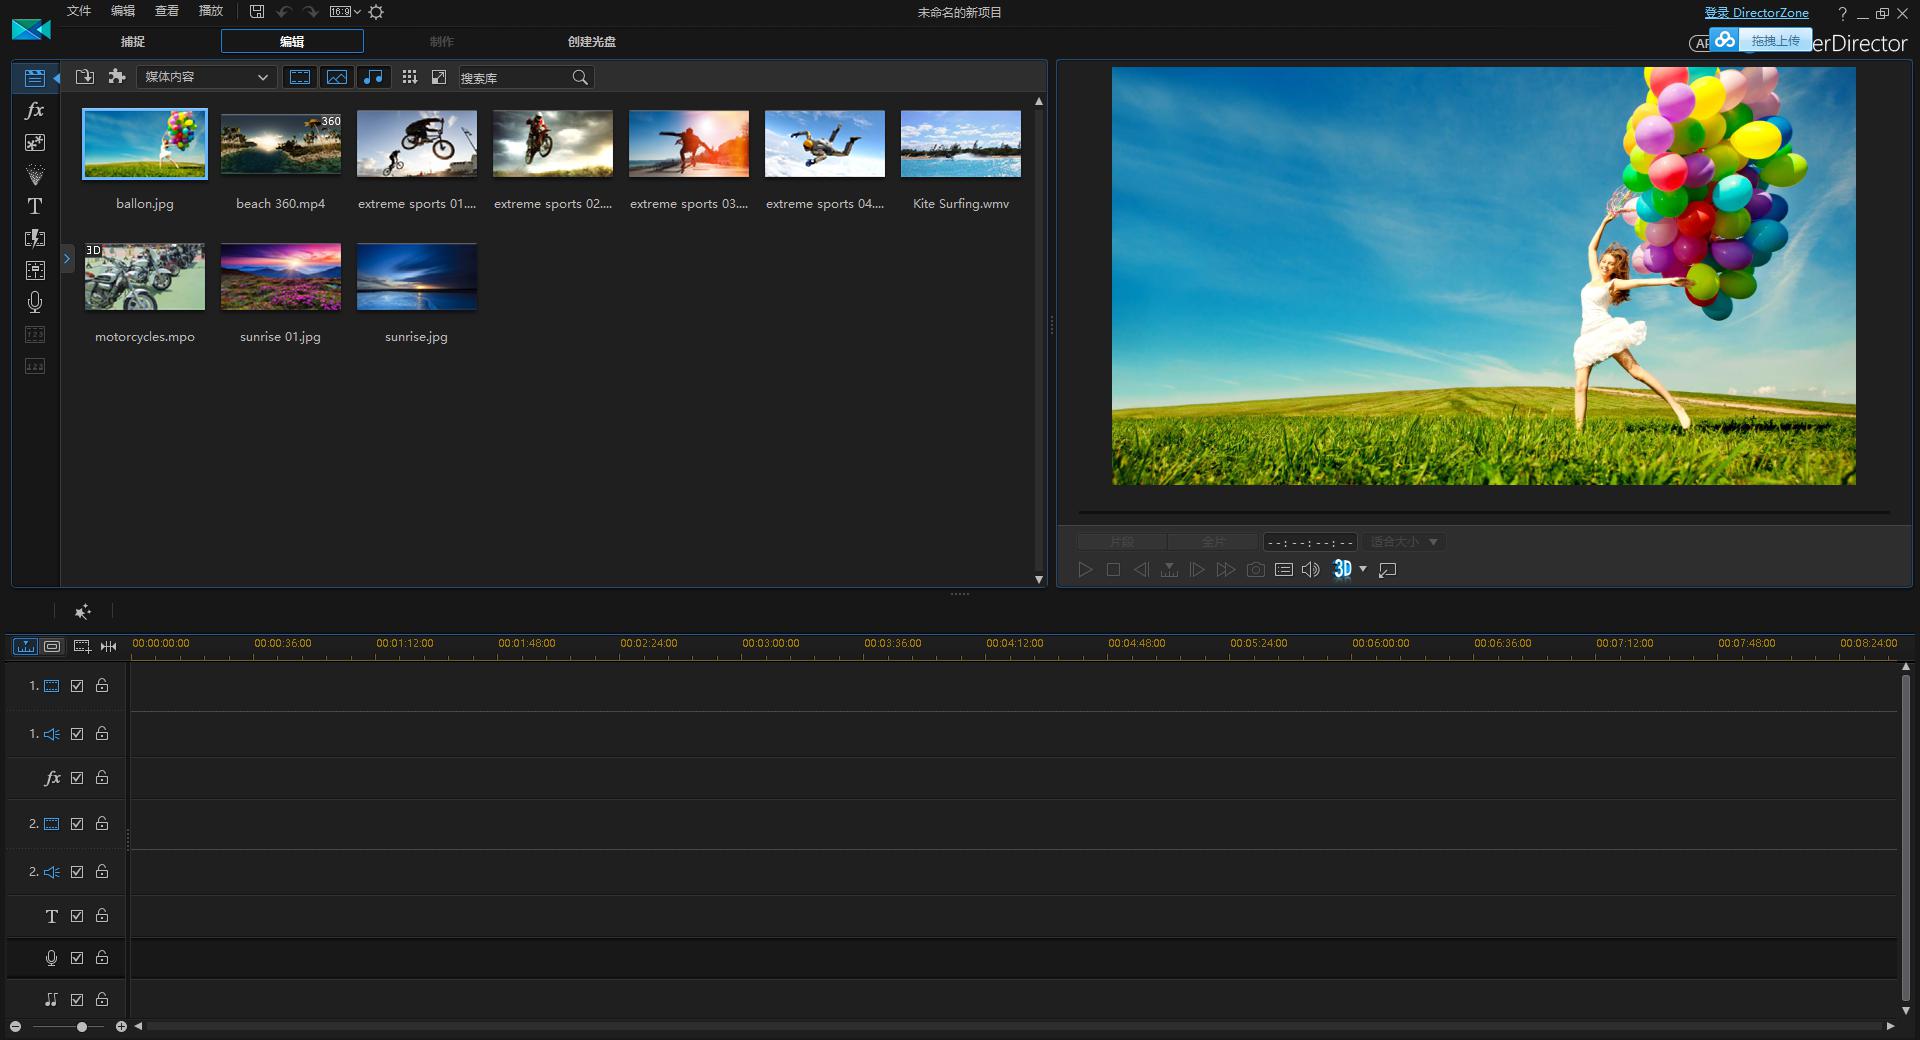
Task: Click the import media folder icon
Action: click(85, 77)
